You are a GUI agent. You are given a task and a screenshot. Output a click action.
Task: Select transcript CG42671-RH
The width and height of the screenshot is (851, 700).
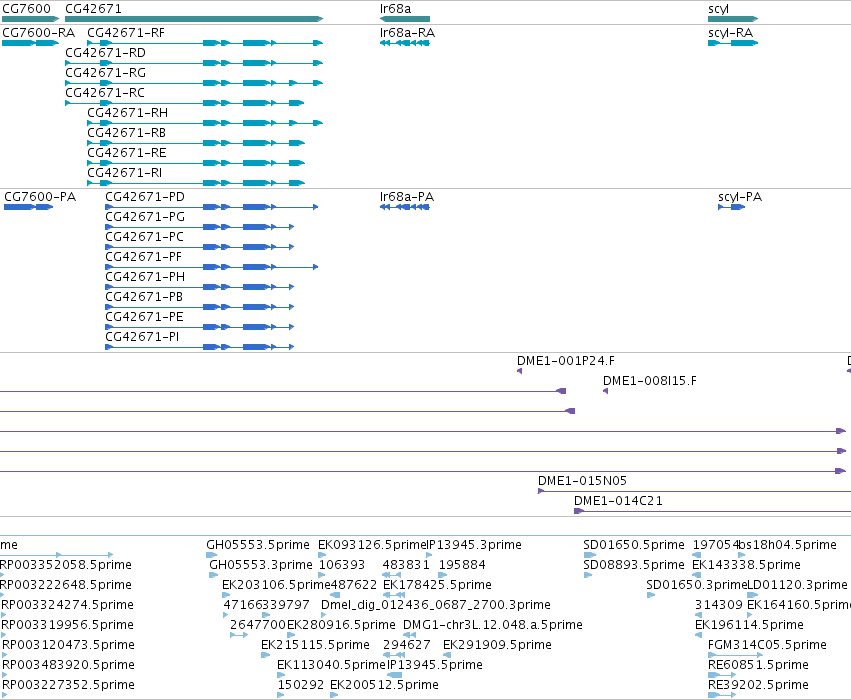tap(128, 113)
